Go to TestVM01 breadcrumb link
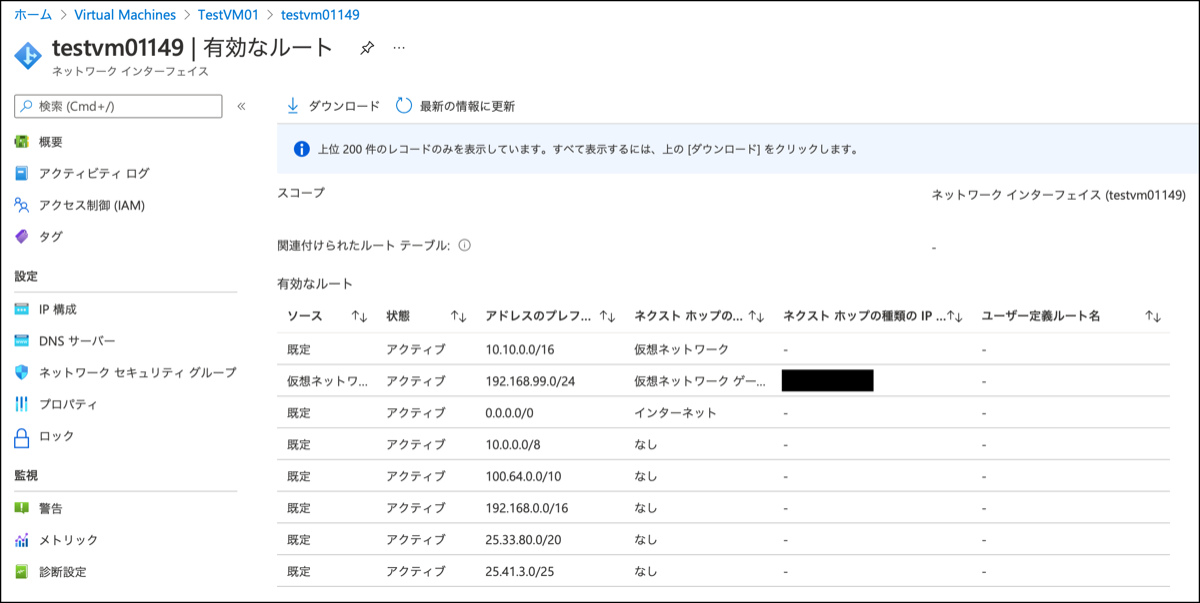 (229, 15)
